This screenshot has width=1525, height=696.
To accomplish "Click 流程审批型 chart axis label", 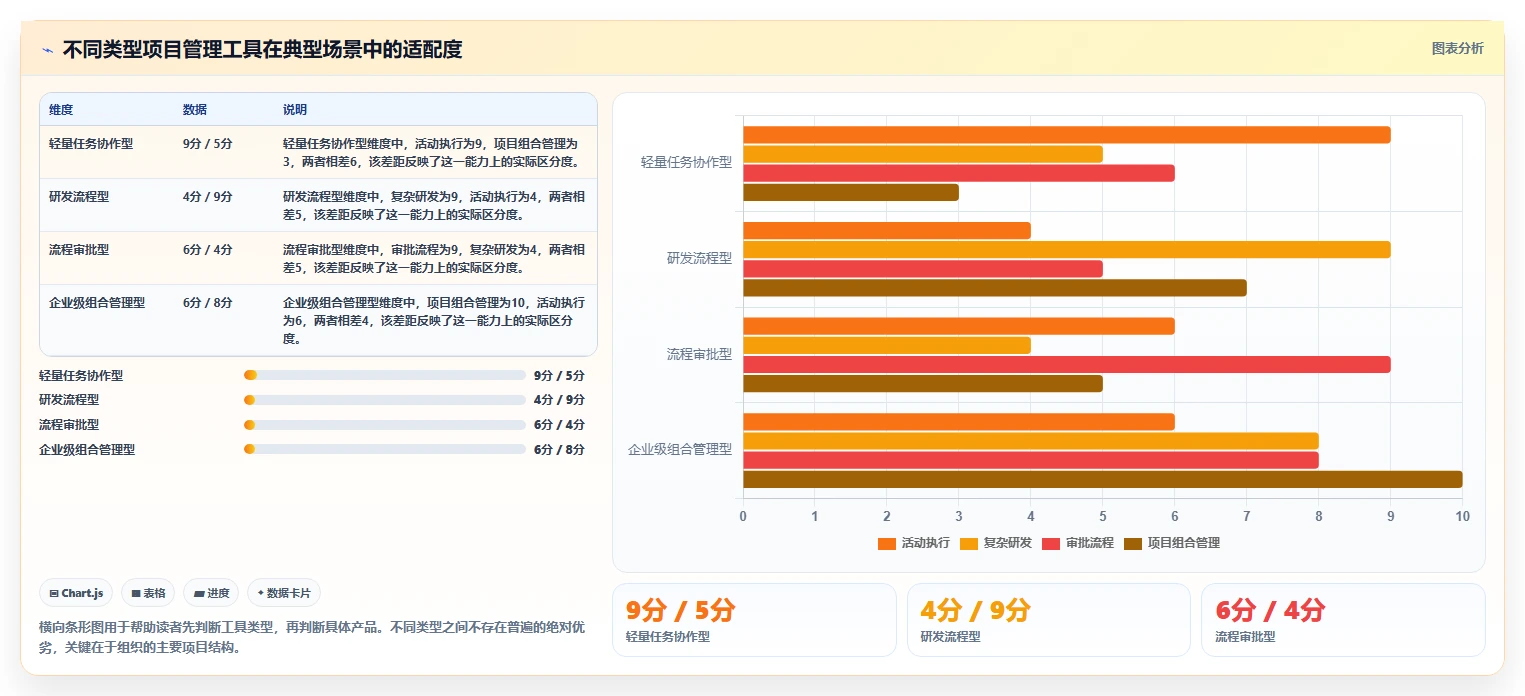I will (699, 354).
